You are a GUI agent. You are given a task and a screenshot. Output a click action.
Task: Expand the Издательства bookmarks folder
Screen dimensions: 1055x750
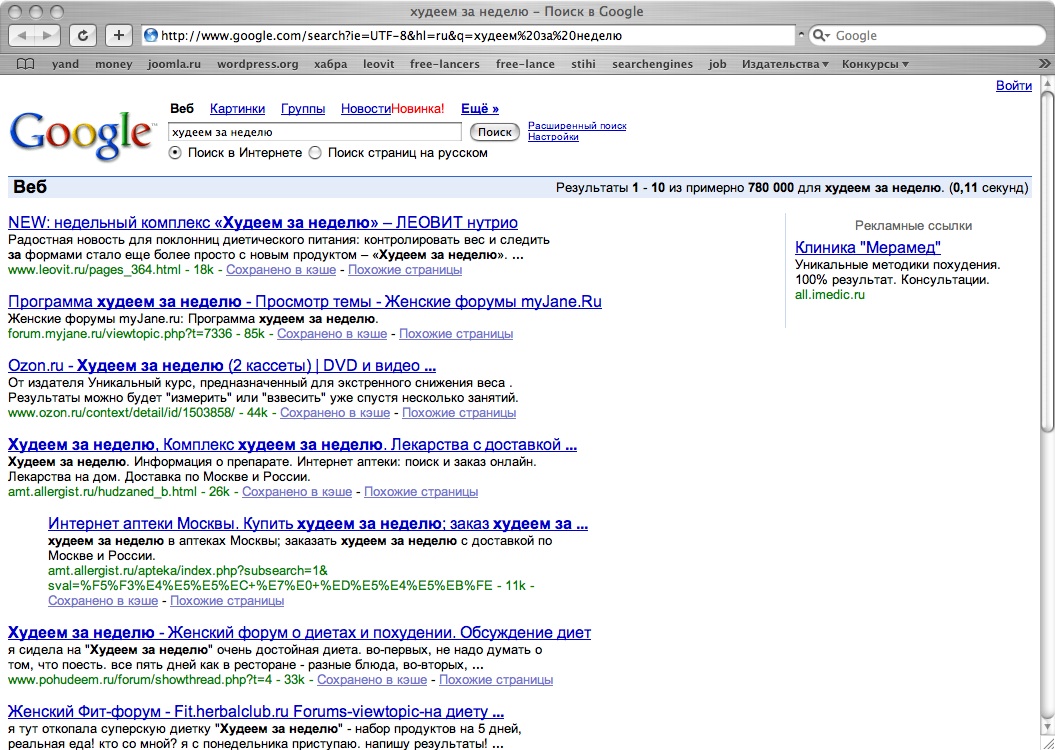[x=785, y=65]
